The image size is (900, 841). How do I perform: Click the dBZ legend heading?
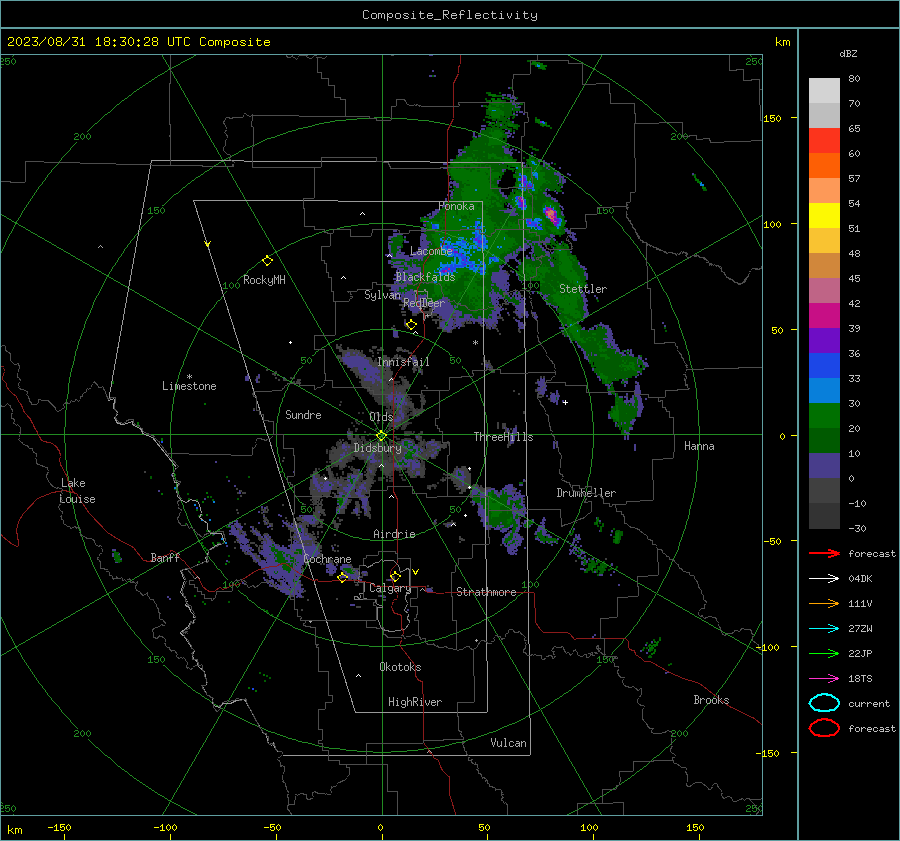848,53
